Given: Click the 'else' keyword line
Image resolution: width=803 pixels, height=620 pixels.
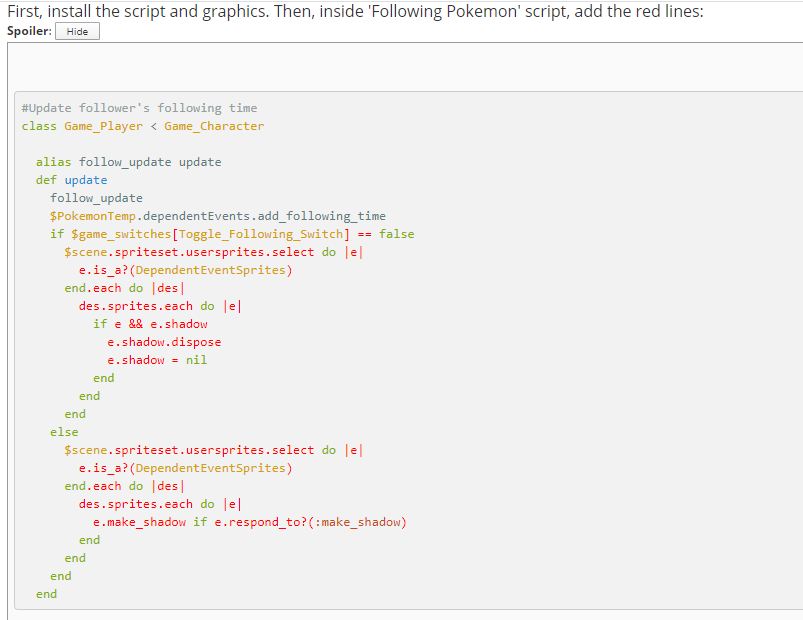Looking at the screenshot, I should [64, 432].
